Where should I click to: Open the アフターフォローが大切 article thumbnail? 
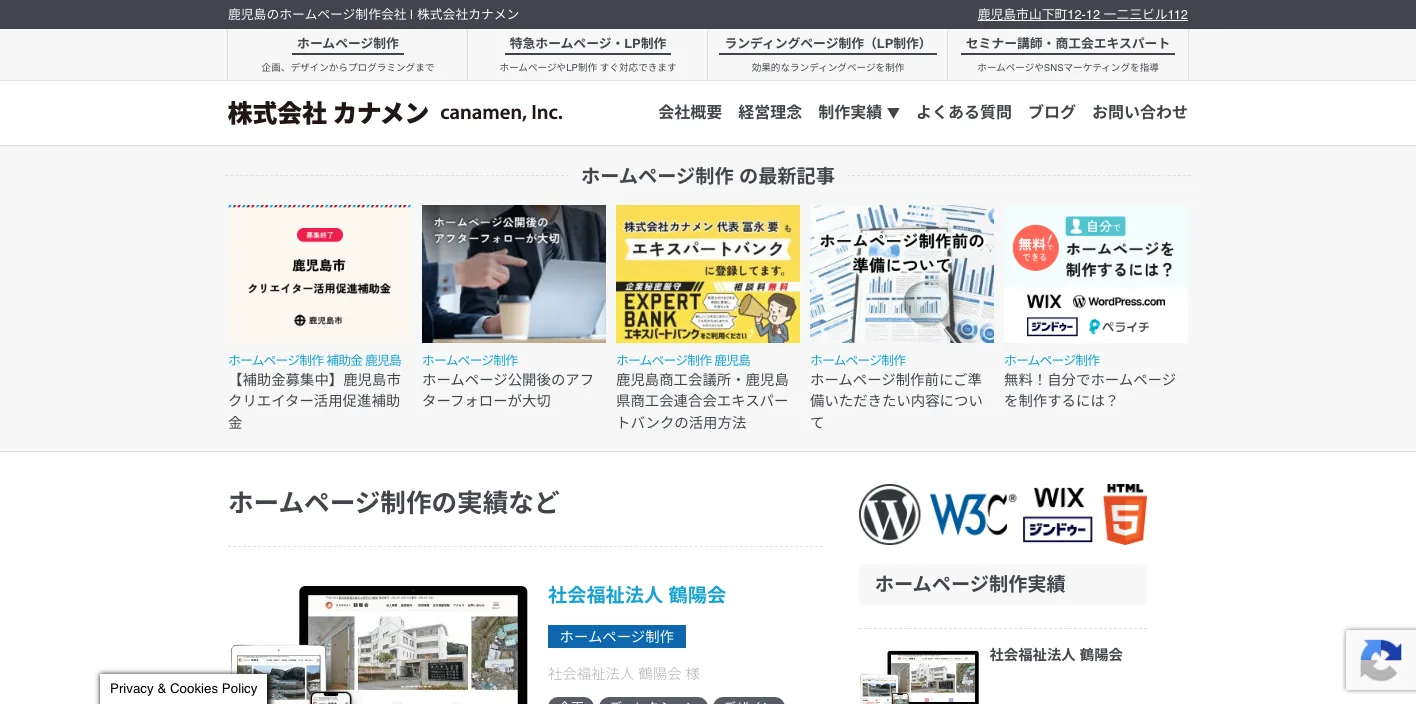(514, 274)
